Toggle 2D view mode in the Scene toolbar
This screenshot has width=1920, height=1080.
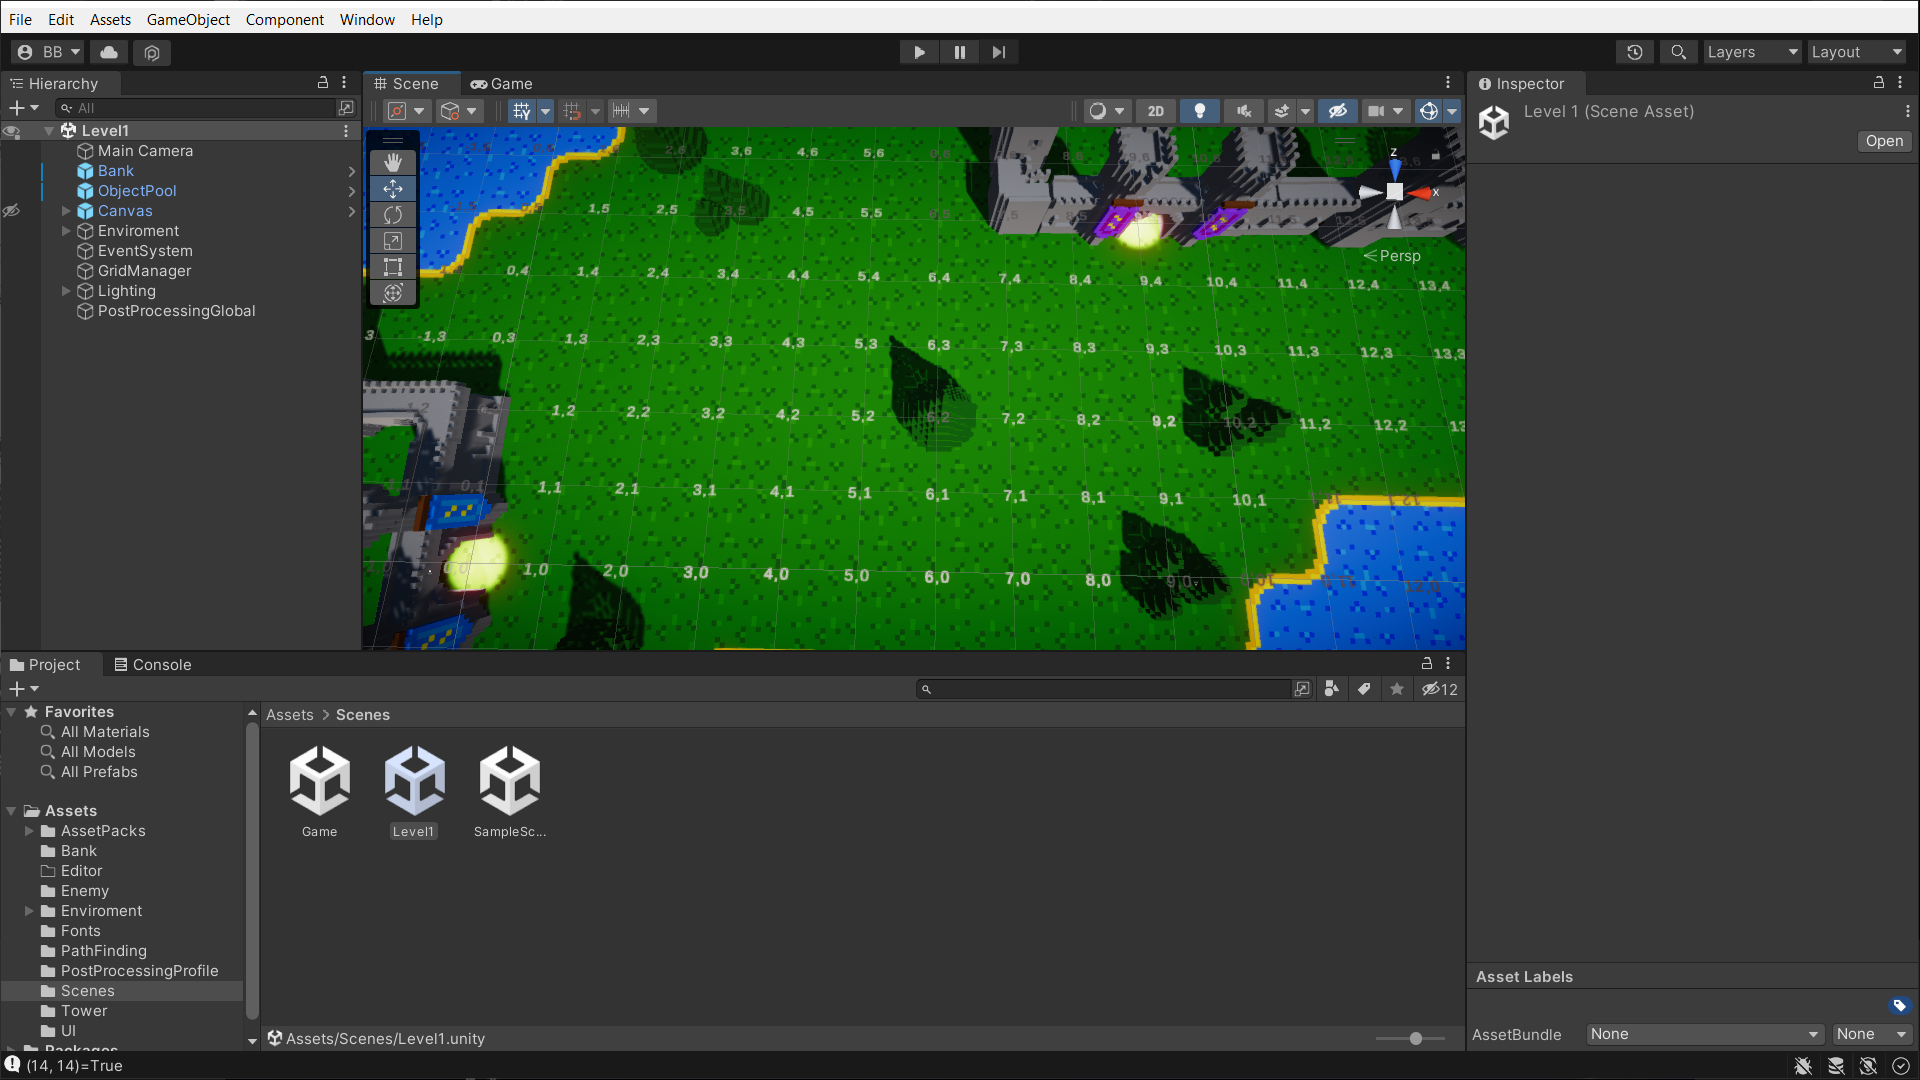click(1156, 111)
